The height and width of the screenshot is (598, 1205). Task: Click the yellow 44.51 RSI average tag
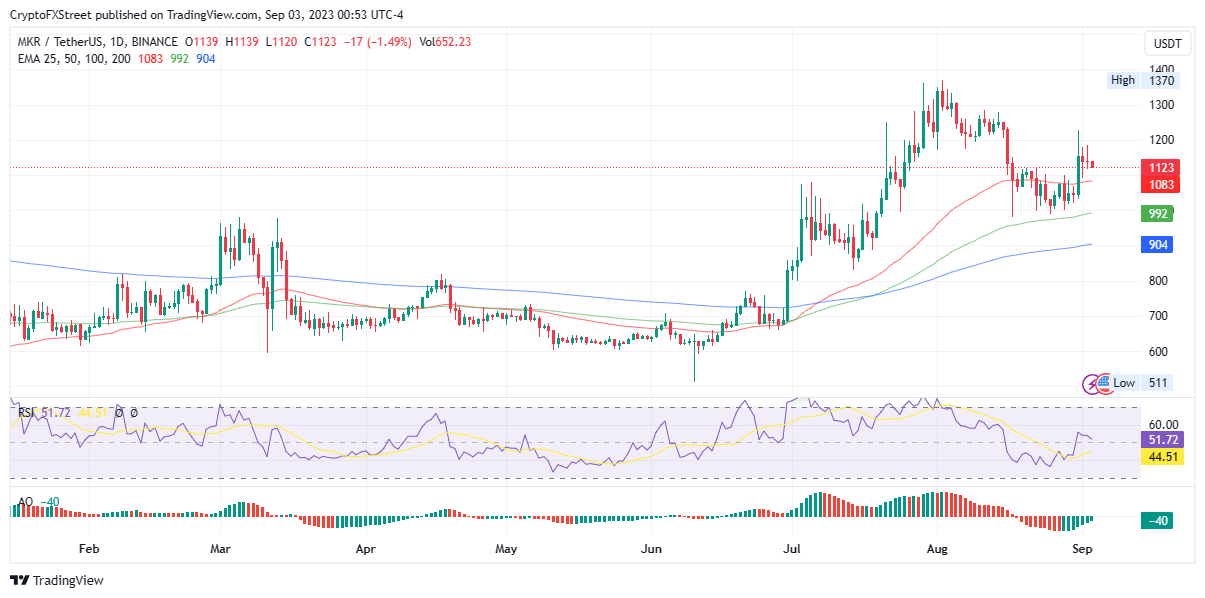1164,457
